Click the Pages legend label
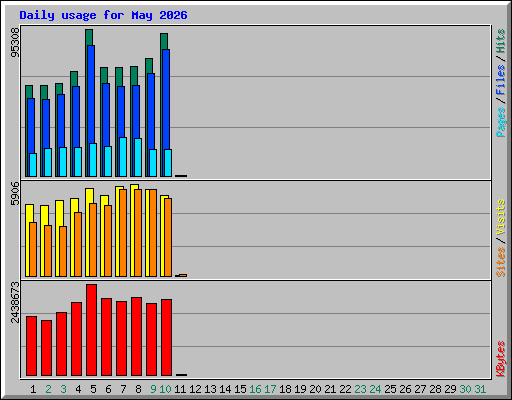Screen dimensions: 512x400 pos(500,122)
